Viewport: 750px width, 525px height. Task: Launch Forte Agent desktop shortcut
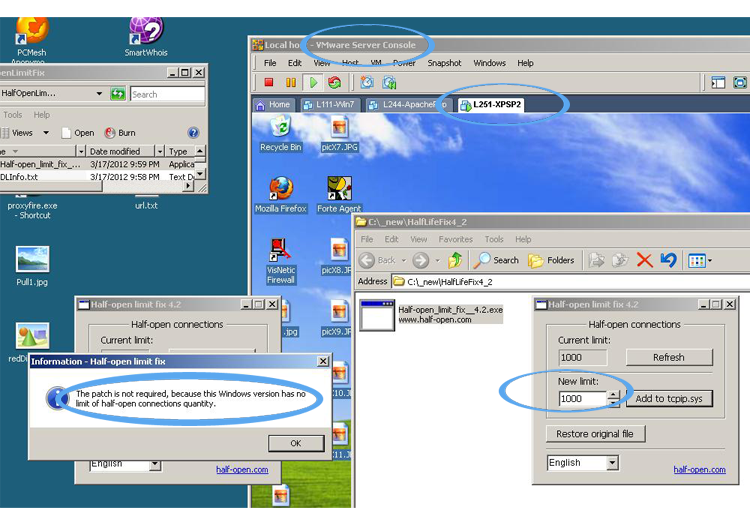pos(339,195)
